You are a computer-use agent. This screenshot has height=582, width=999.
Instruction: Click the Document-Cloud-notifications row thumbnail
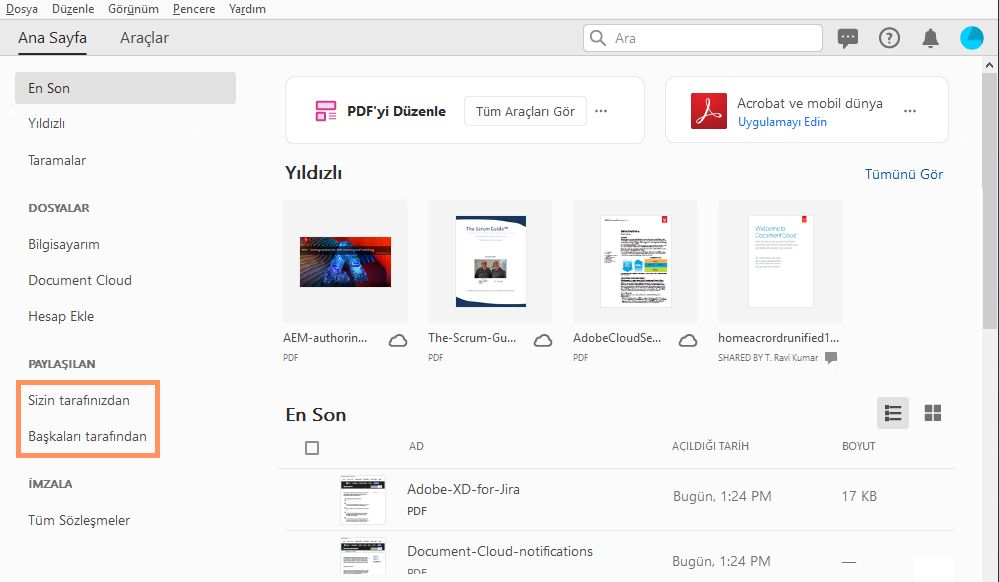click(x=363, y=556)
